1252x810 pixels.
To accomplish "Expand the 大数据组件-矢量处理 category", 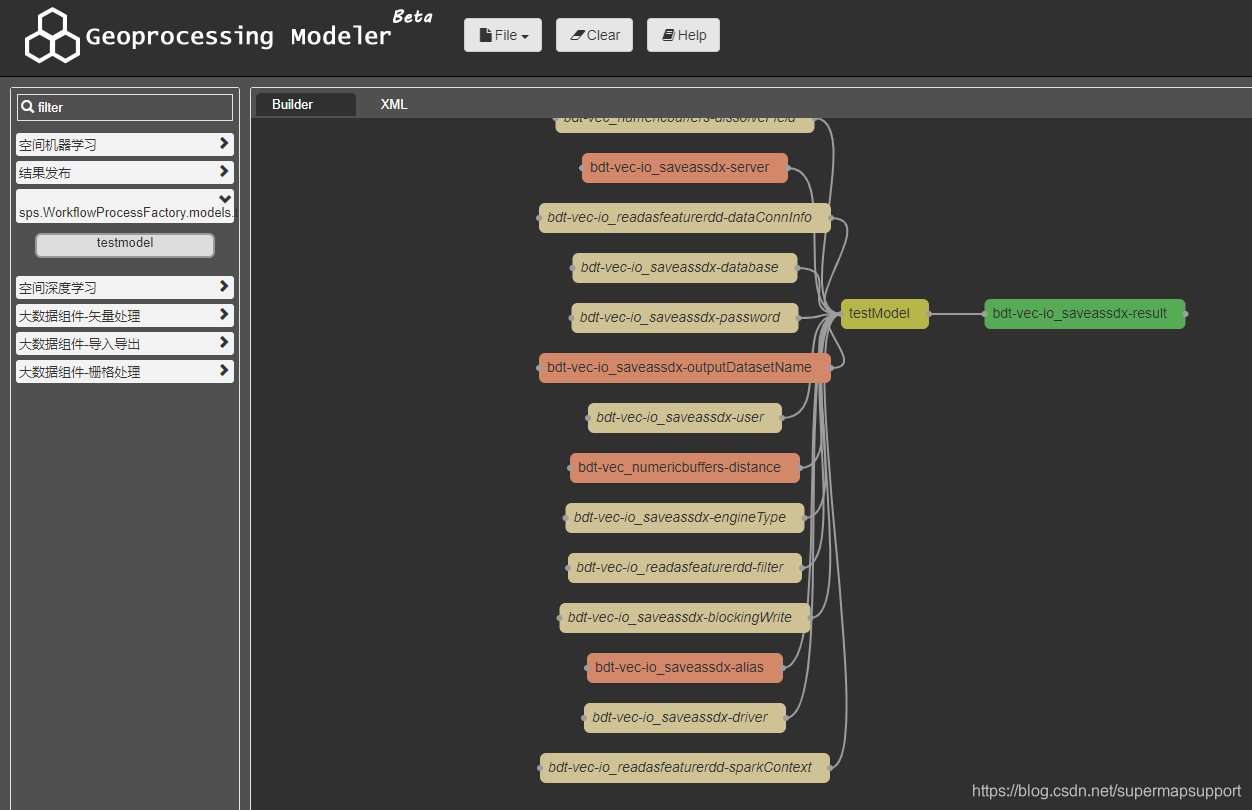I will pyautogui.click(x=125, y=316).
